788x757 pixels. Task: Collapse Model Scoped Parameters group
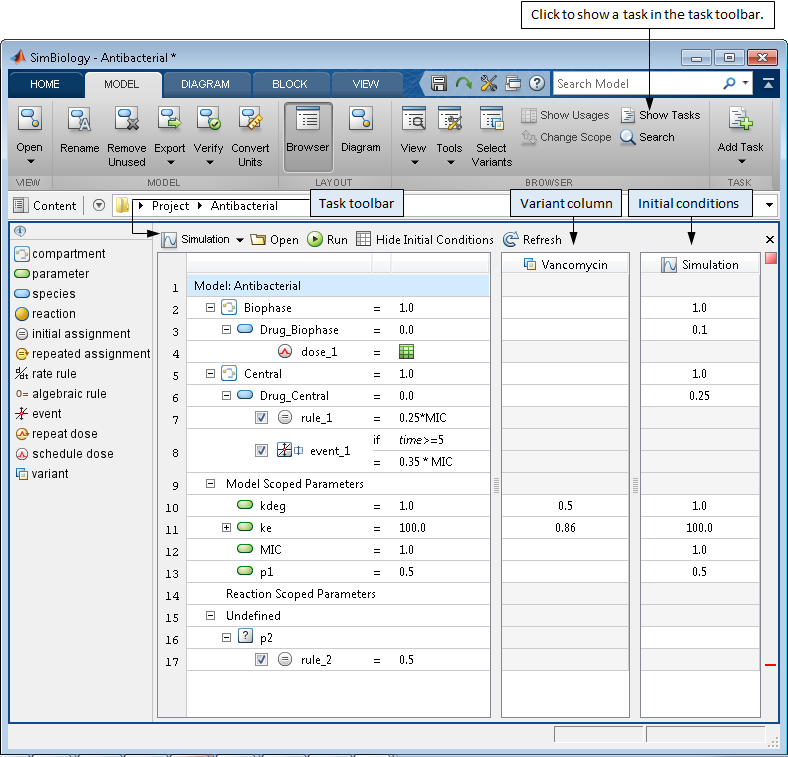tap(211, 484)
